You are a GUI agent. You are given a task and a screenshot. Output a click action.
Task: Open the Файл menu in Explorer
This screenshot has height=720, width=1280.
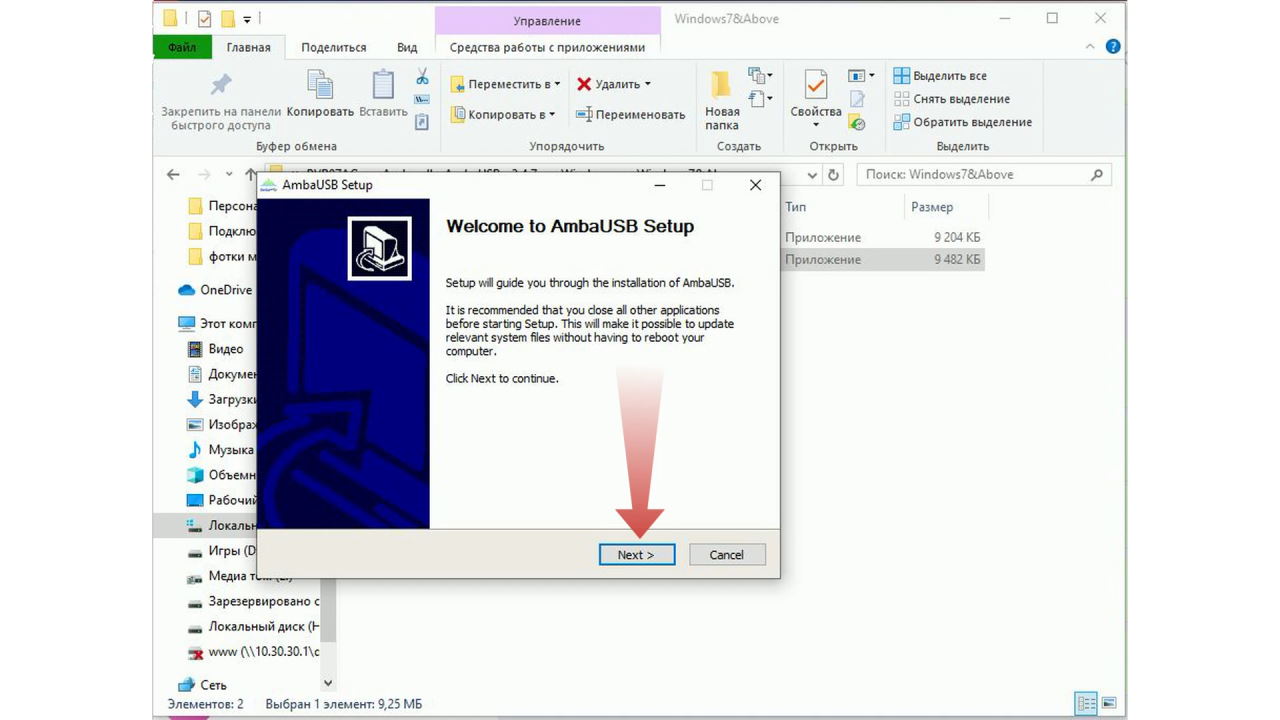tap(182, 47)
